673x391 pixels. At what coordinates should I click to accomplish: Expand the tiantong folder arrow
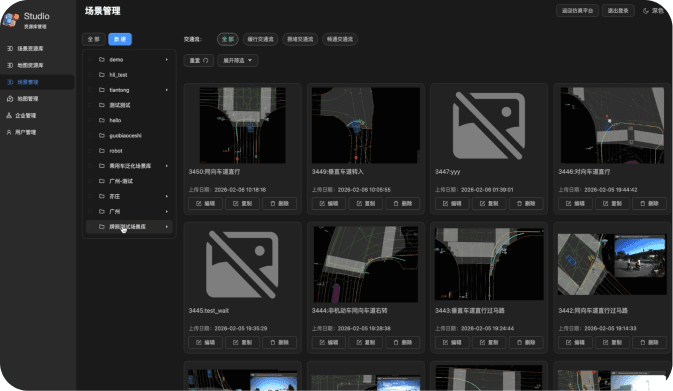click(167, 90)
